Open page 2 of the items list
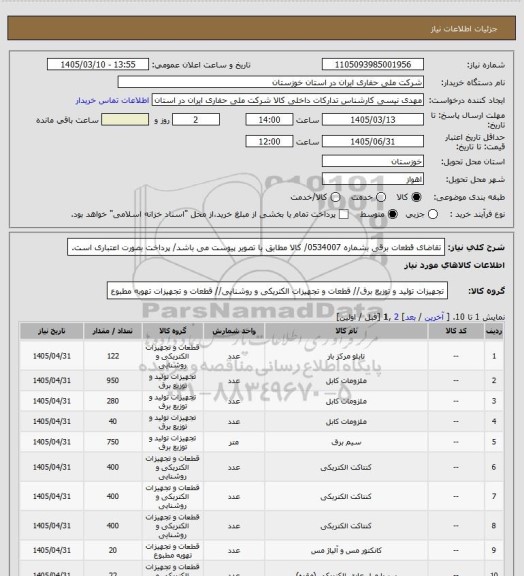 click(396, 317)
